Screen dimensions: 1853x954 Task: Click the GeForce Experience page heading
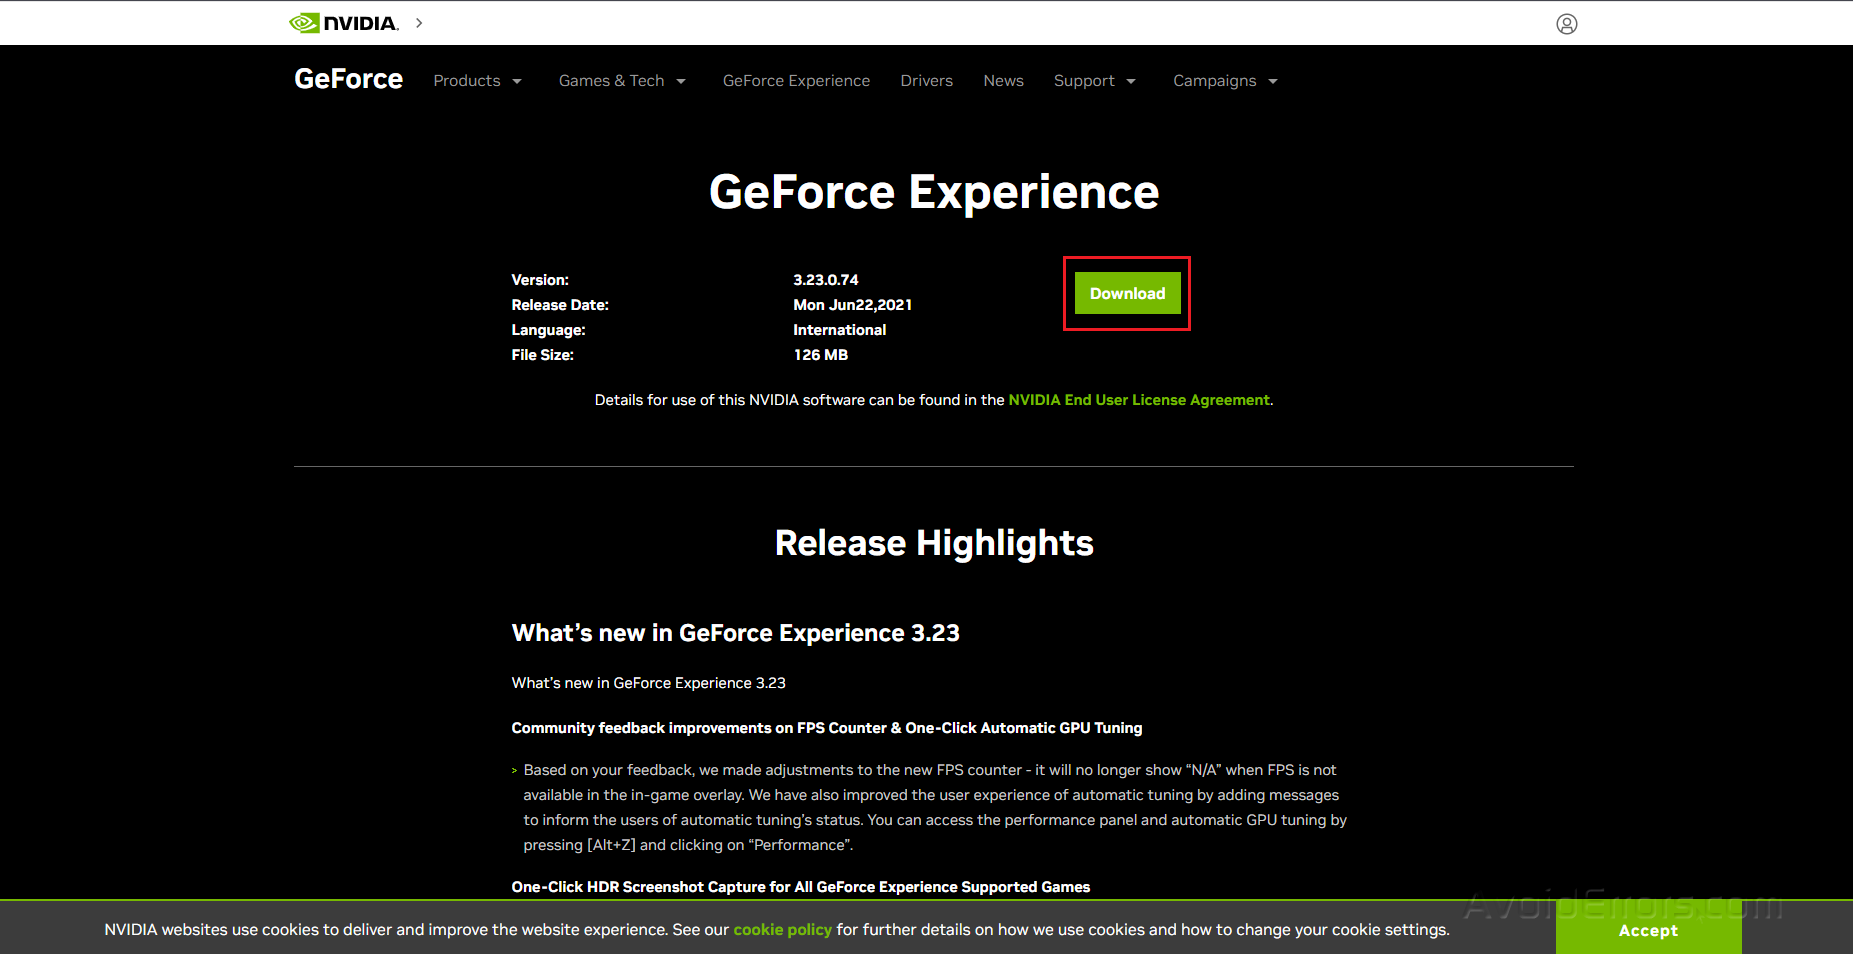(933, 192)
